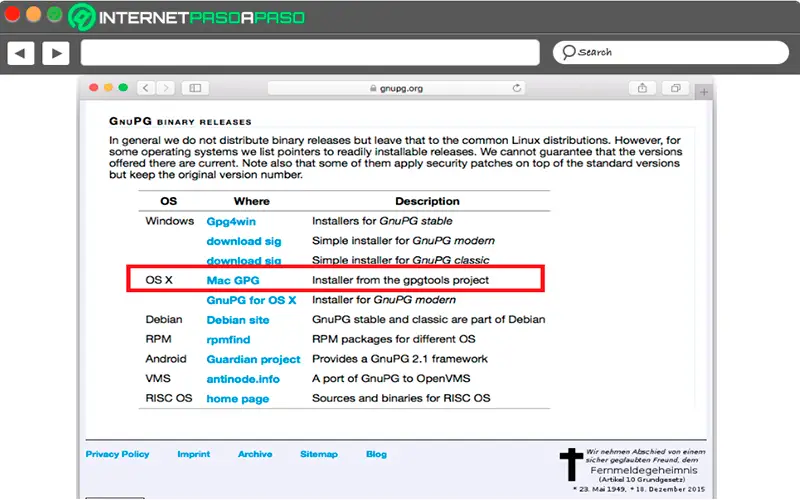
Task: Click the black cross memorial icon
Action: (571, 464)
